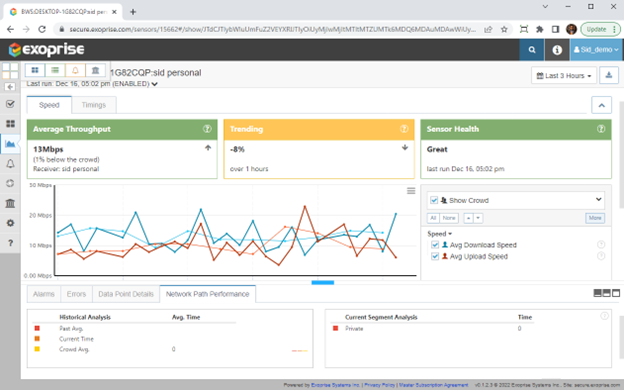Click the down arrow series button
The height and width of the screenshot is (390, 624).
coord(478,218)
